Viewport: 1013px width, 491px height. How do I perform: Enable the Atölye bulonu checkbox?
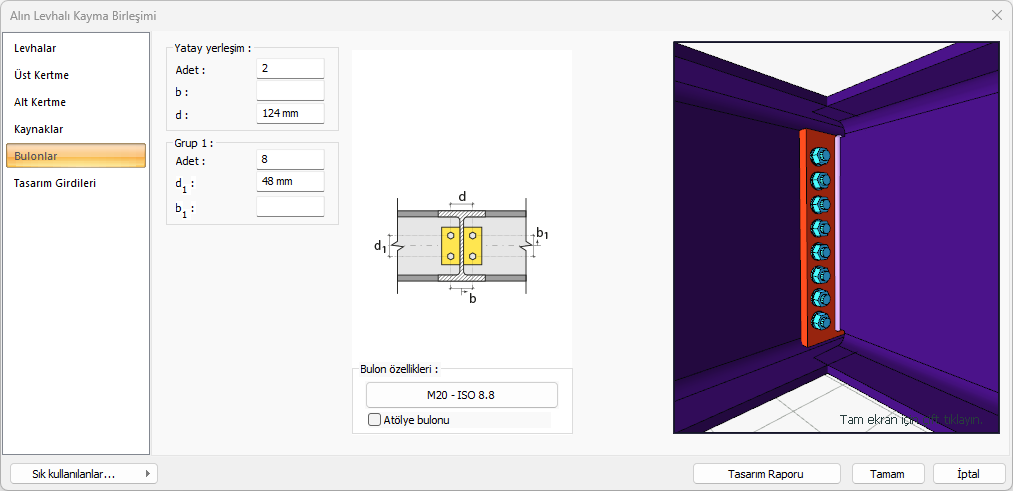[376, 420]
